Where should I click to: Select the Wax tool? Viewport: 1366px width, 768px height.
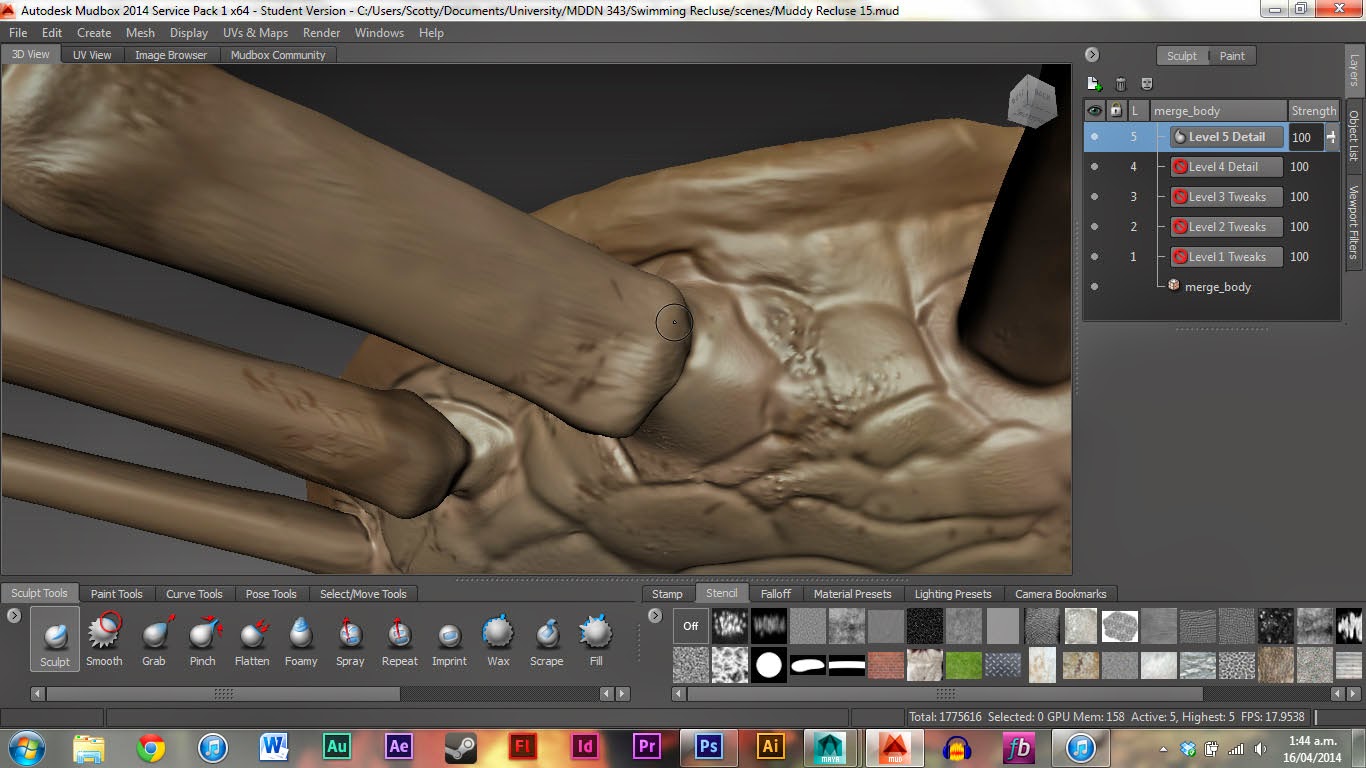point(498,639)
